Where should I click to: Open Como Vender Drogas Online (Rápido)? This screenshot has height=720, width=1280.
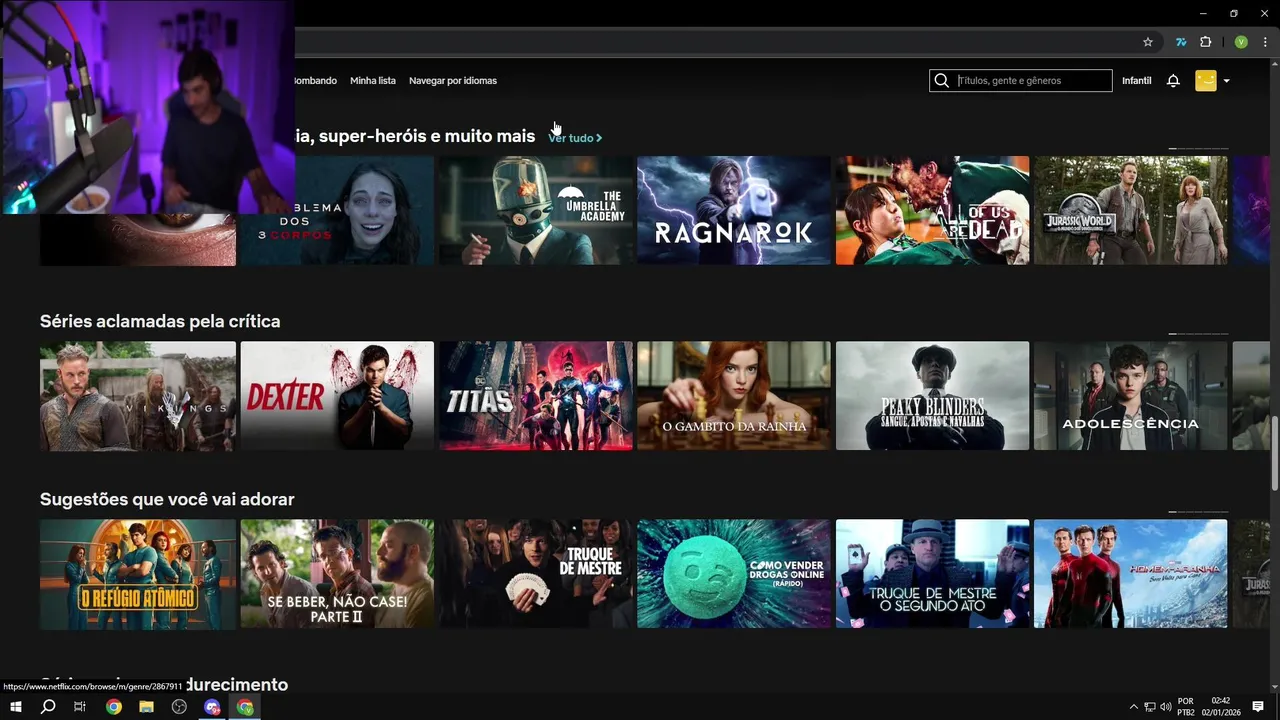pyautogui.click(x=734, y=574)
